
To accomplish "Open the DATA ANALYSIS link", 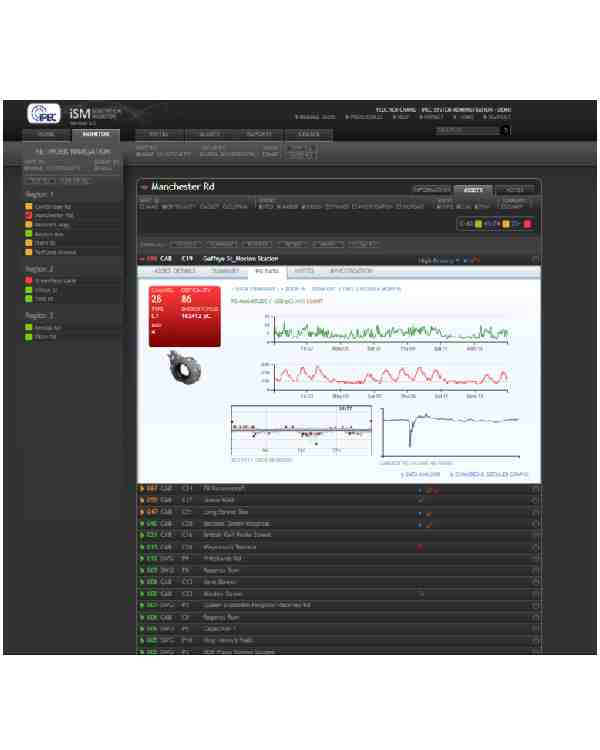I will 420,474.
